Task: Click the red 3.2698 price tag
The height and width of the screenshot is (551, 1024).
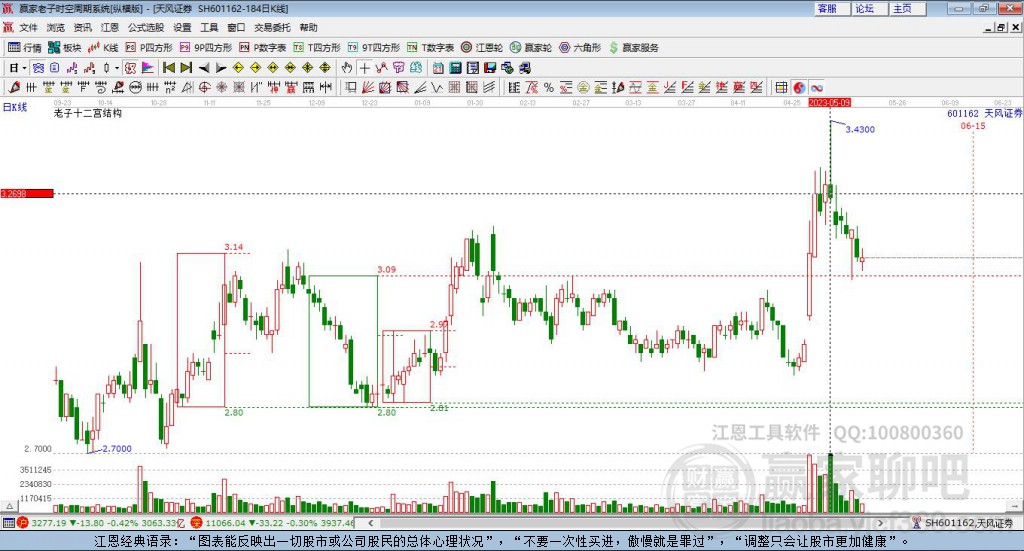Action: 27,193
